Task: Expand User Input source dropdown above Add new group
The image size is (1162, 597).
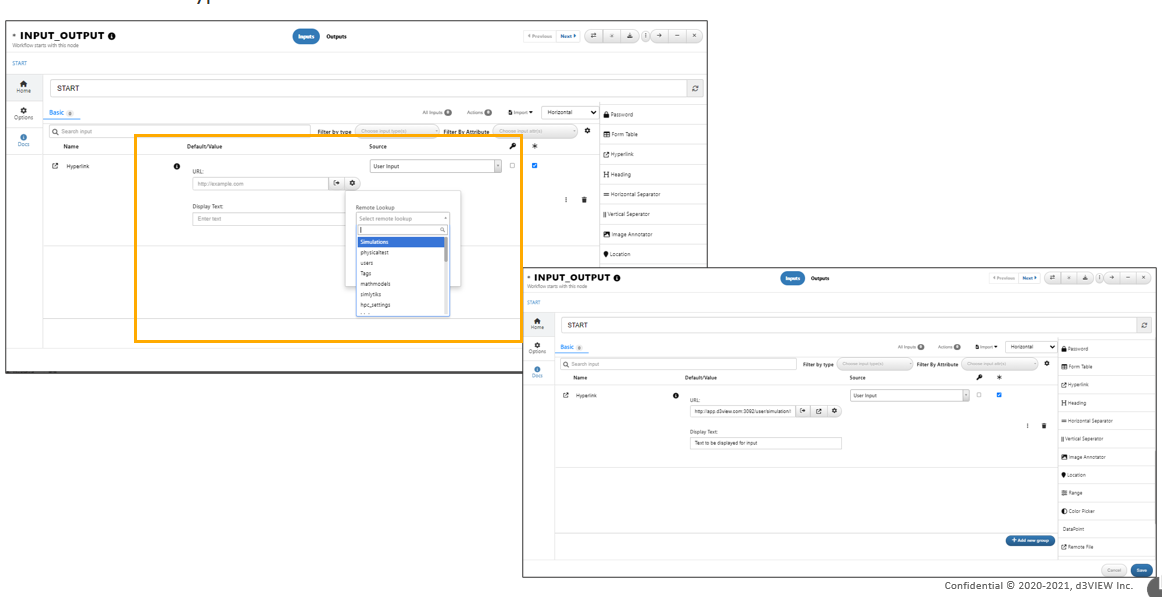Action: coord(910,396)
